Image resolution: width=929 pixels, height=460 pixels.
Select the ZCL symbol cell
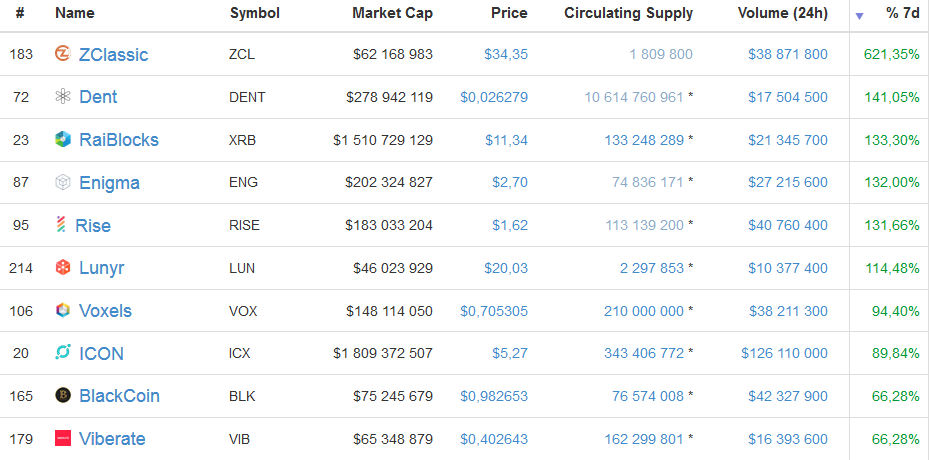pyautogui.click(x=242, y=55)
